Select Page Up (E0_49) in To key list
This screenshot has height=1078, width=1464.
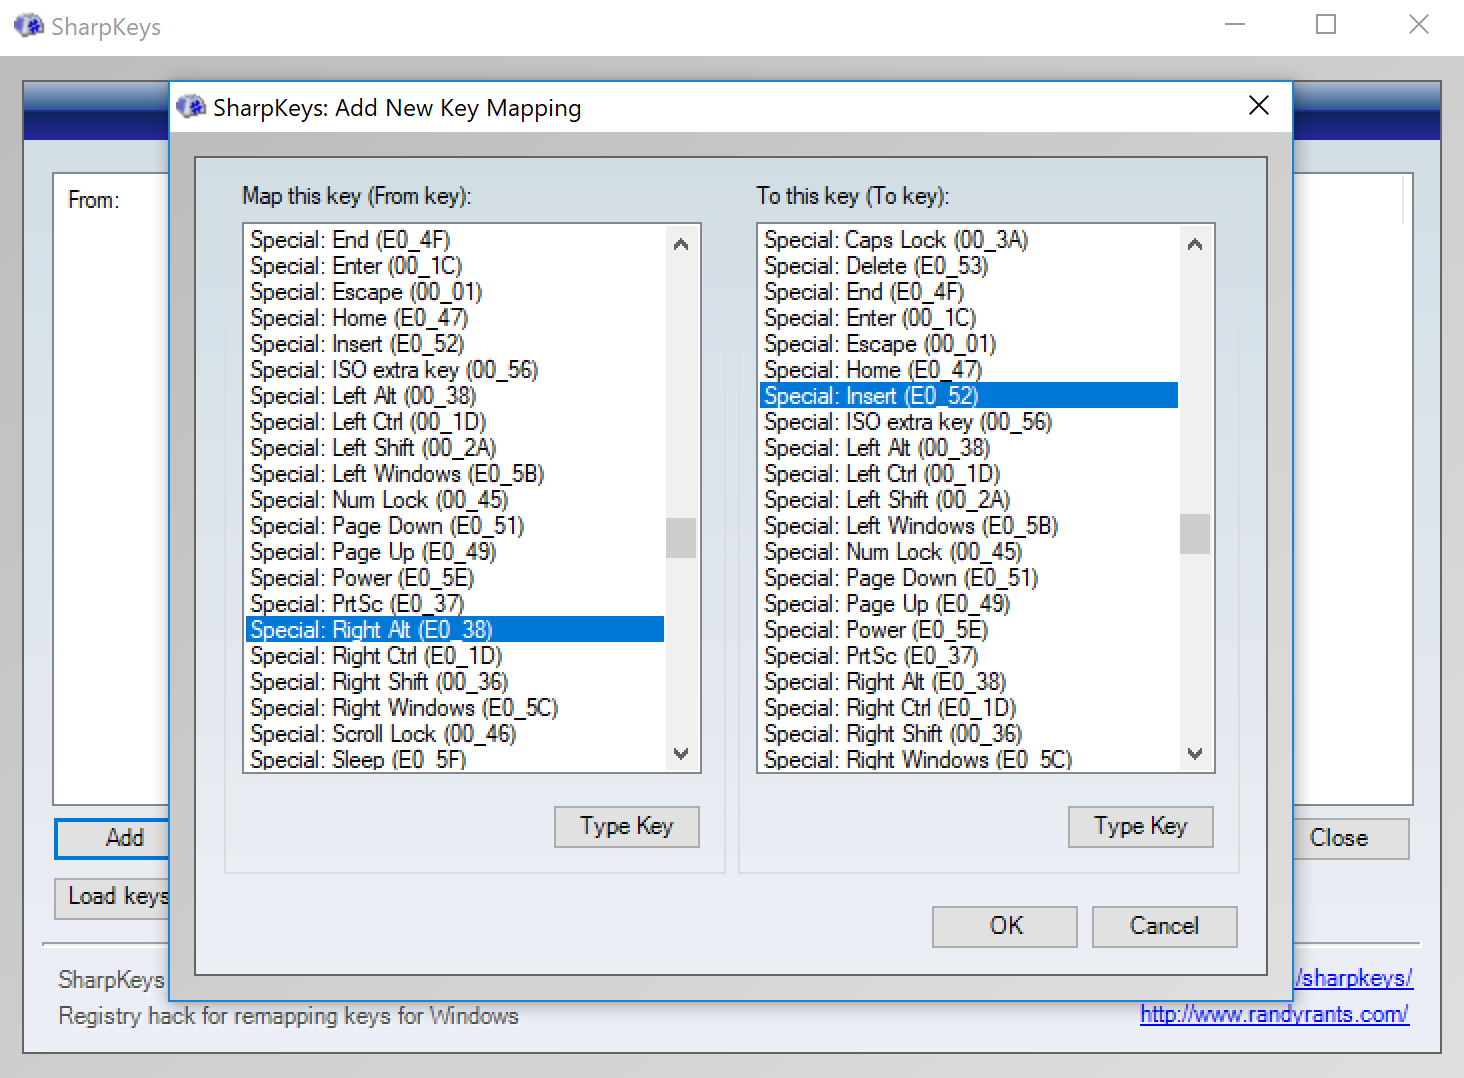(x=969, y=604)
